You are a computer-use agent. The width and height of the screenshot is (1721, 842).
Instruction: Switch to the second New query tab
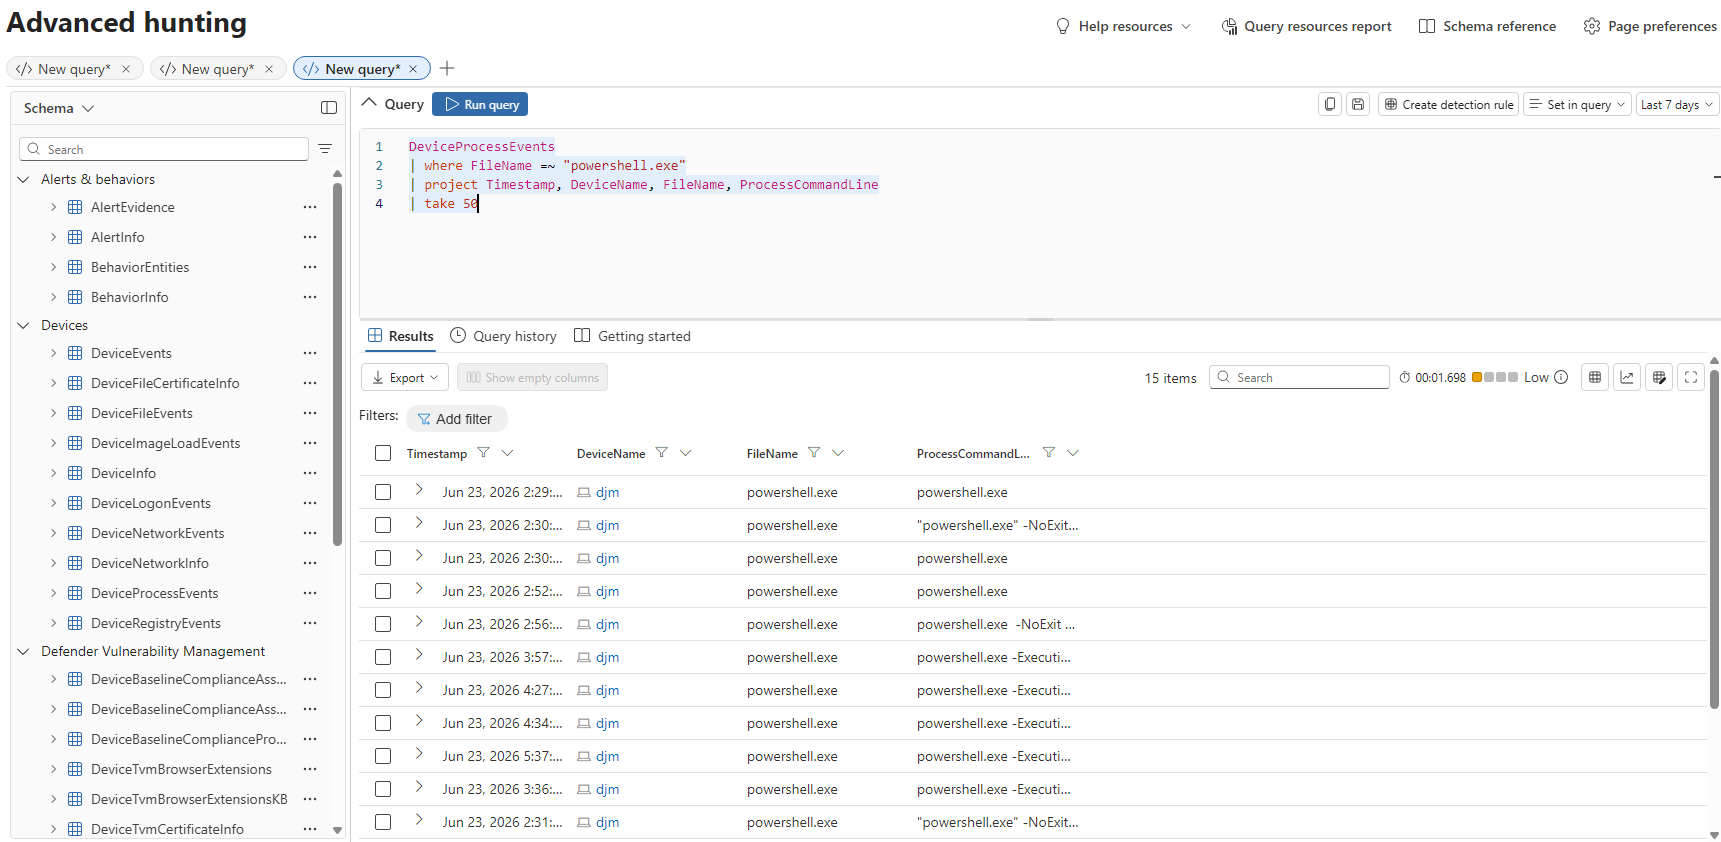click(x=218, y=69)
